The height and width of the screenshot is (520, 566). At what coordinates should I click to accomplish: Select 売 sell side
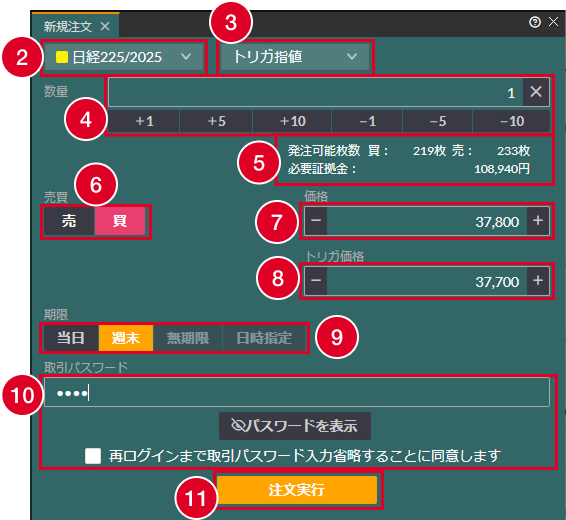pyautogui.click(x=69, y=221)
